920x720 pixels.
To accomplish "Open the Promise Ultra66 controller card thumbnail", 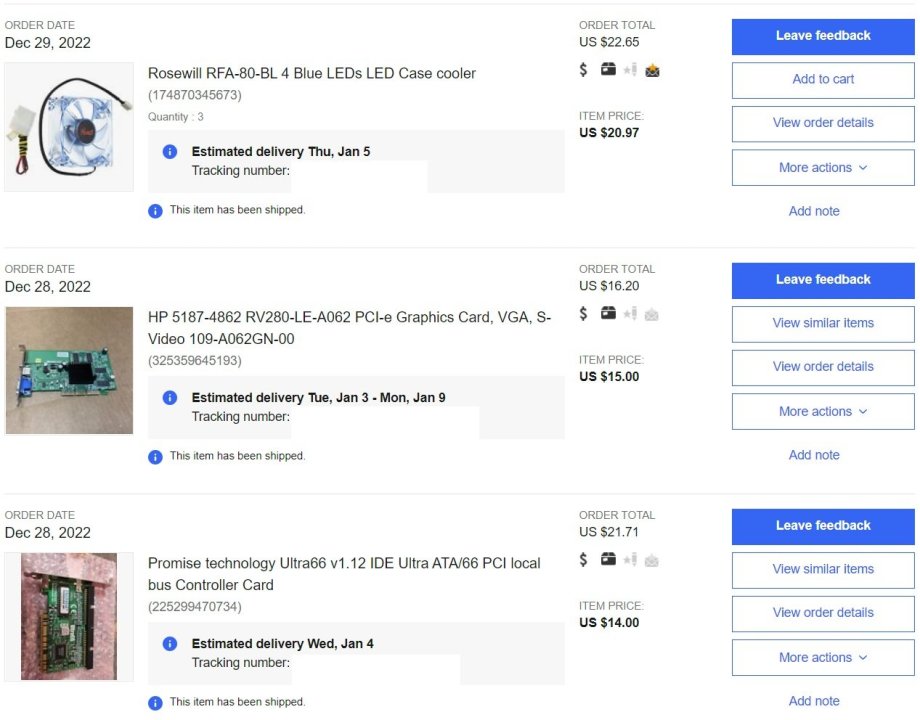I will tap(69, 617).
